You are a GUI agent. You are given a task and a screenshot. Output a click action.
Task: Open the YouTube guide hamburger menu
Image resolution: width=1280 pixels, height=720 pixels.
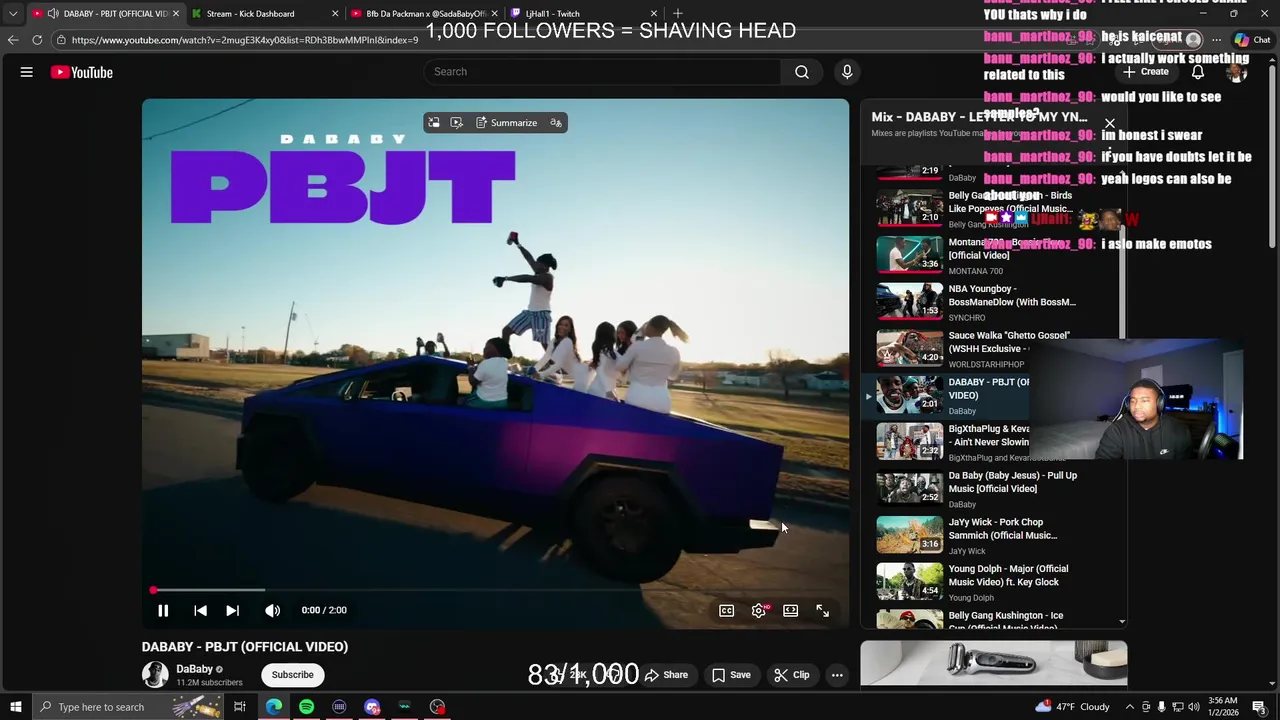point(27,72)
